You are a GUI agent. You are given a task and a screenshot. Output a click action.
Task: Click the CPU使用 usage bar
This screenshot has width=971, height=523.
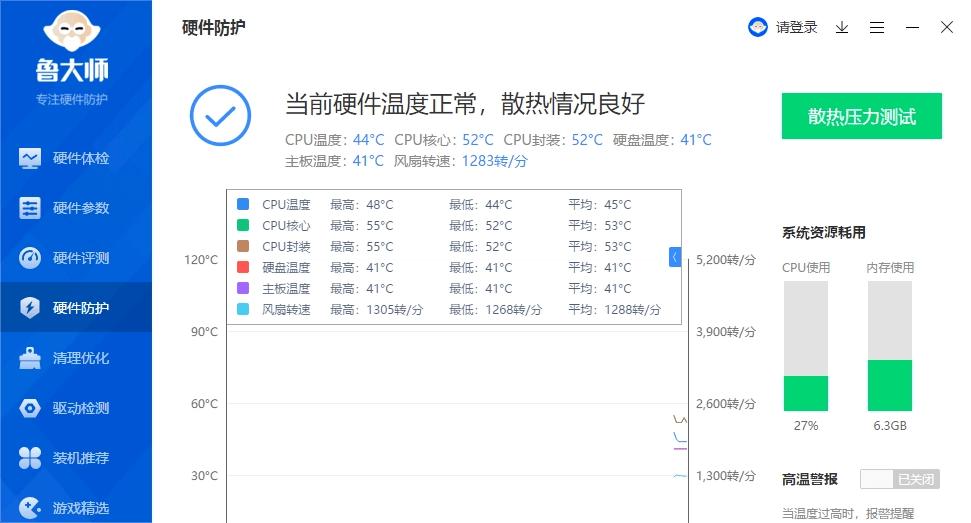(x=806, y=346)
